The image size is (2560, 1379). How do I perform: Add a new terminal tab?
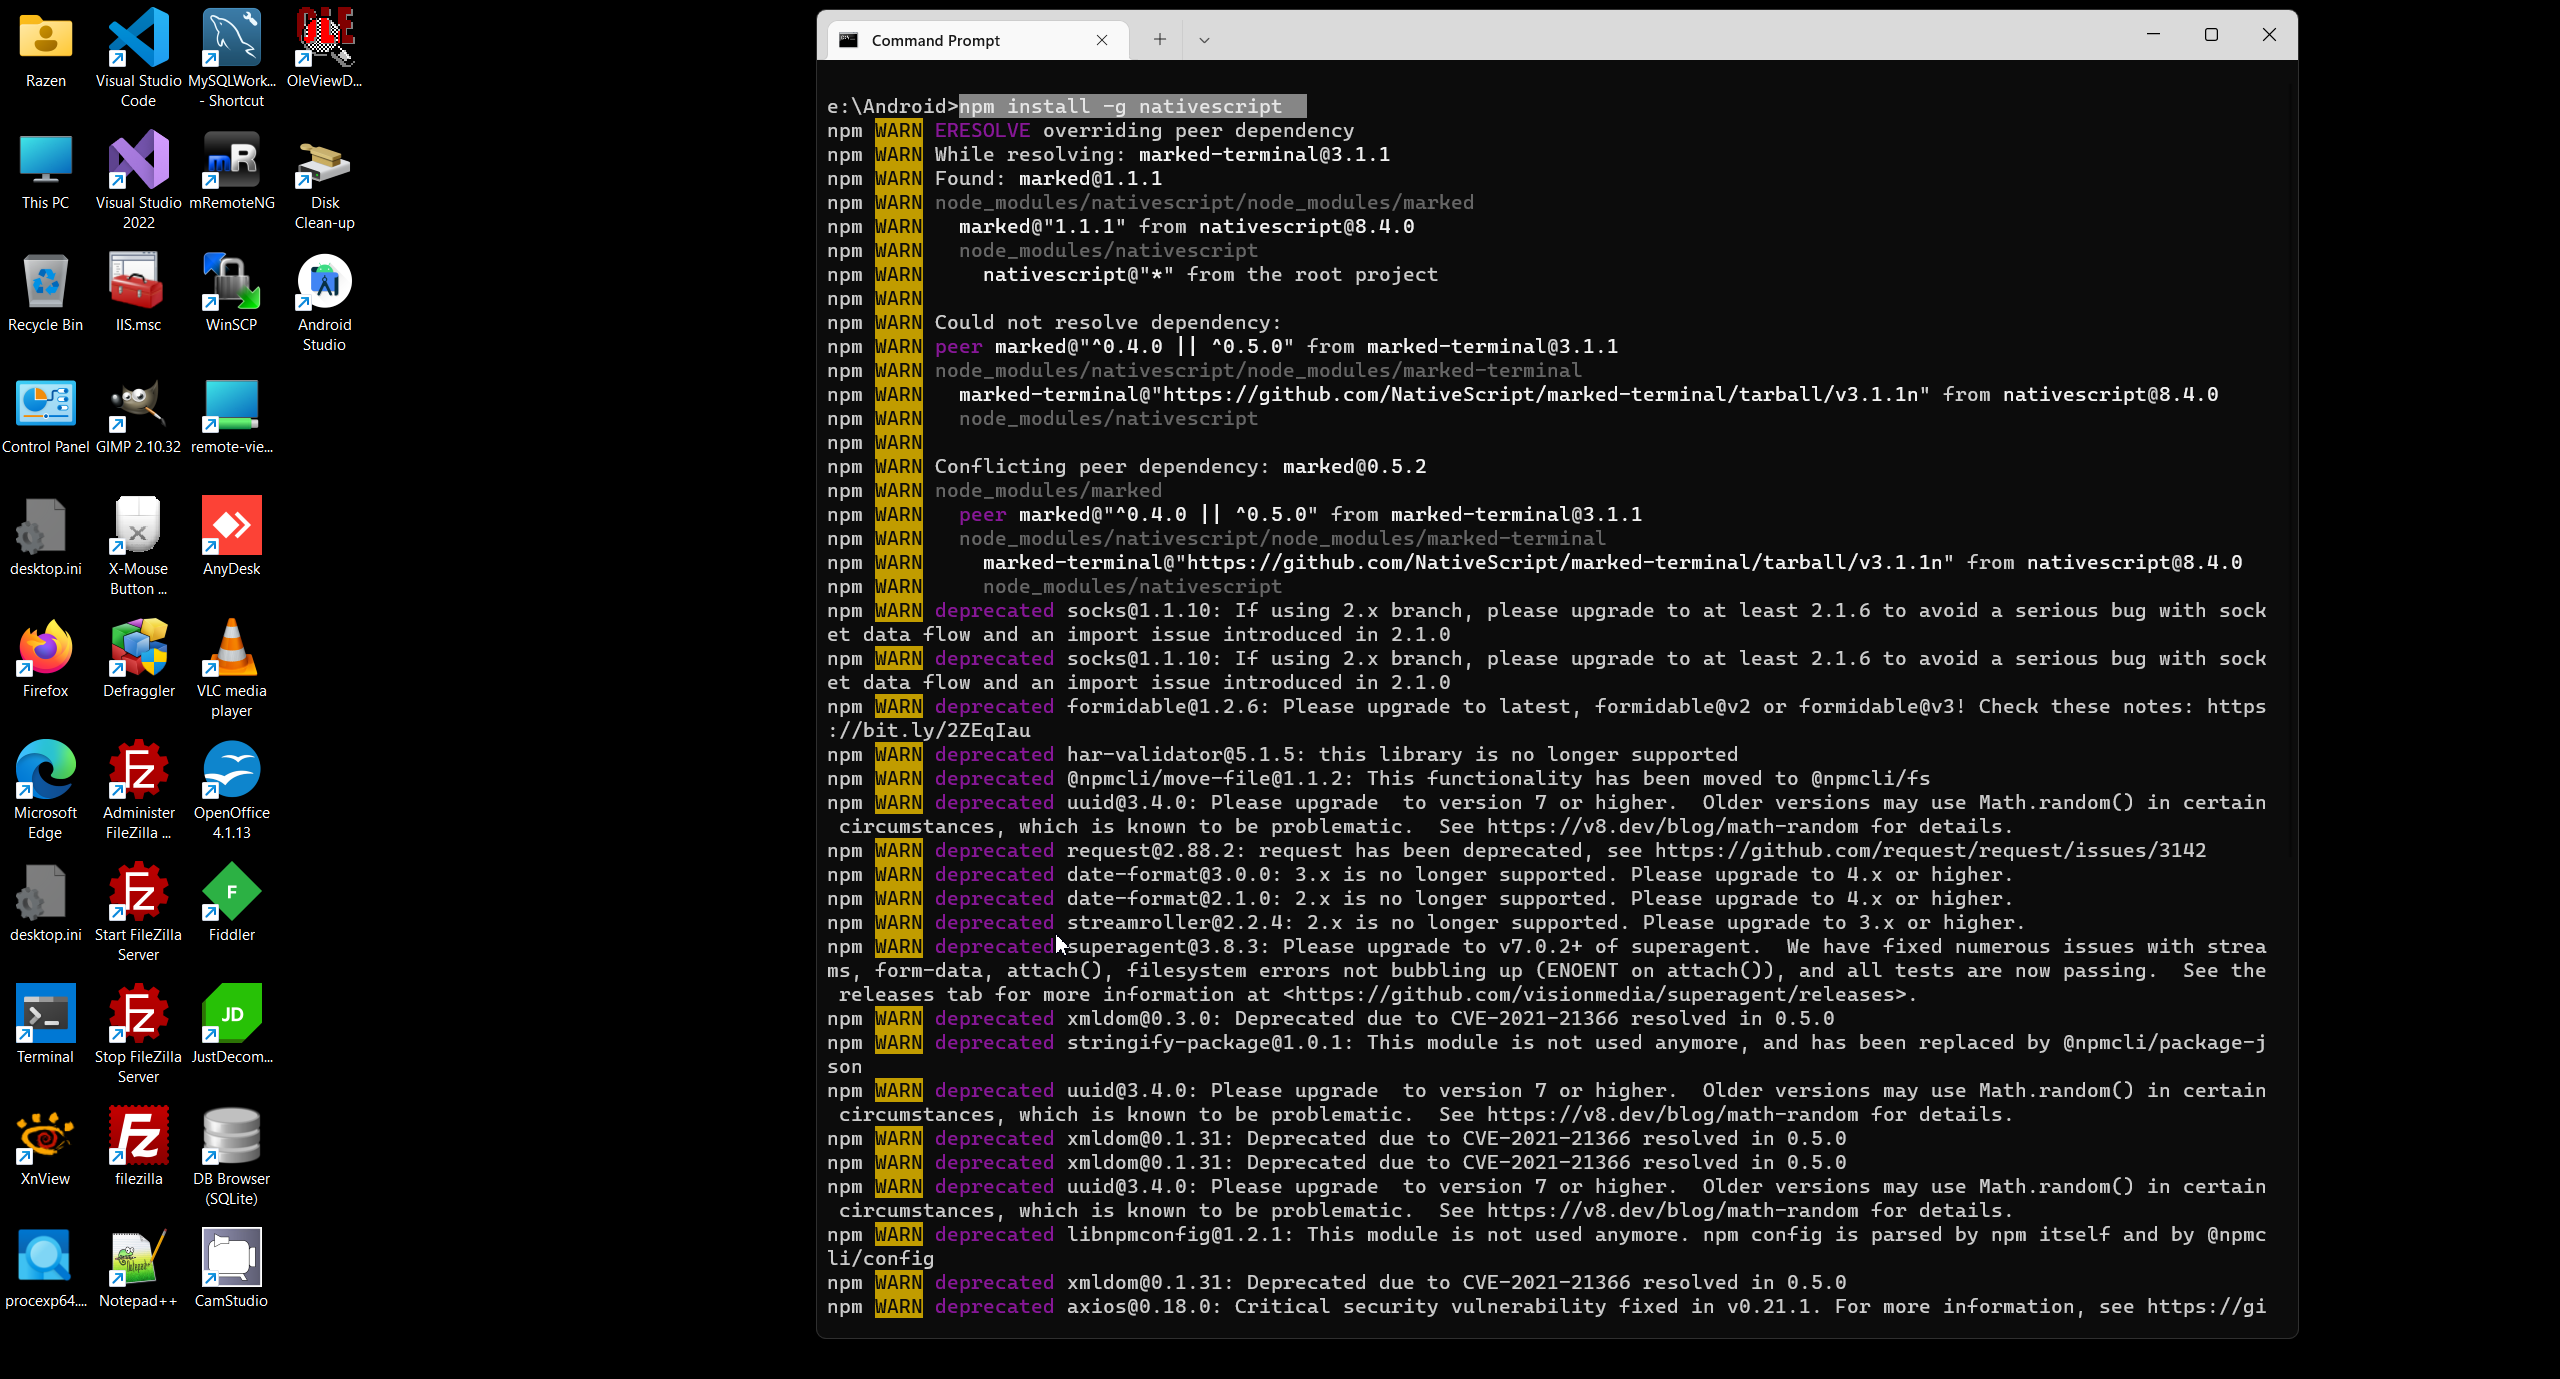click(1159, 40)
